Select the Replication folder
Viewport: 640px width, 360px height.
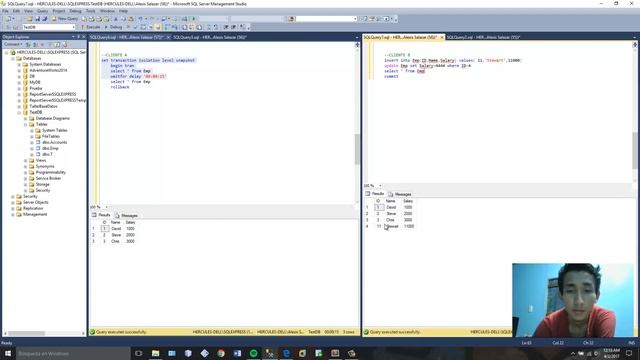click(33, 208)
